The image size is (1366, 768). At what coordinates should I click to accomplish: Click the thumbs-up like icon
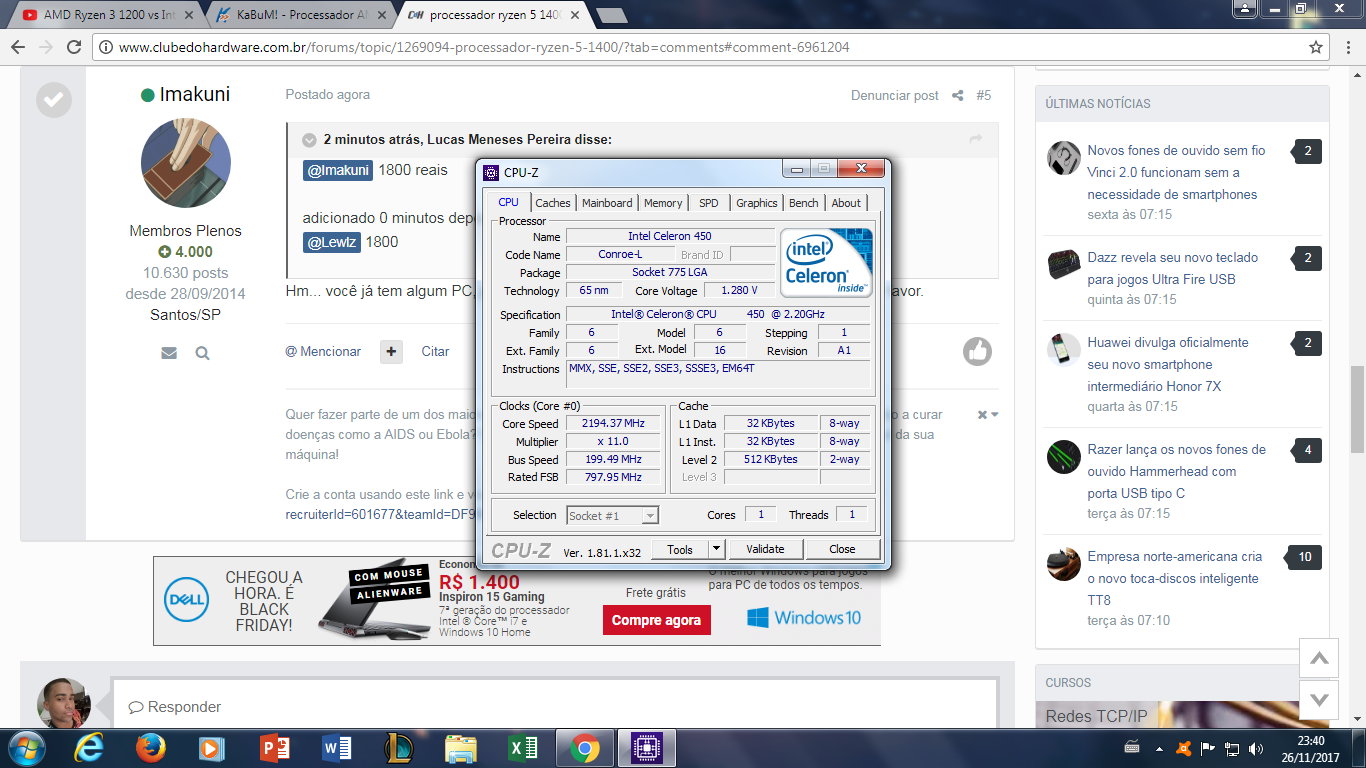(977, 351)
